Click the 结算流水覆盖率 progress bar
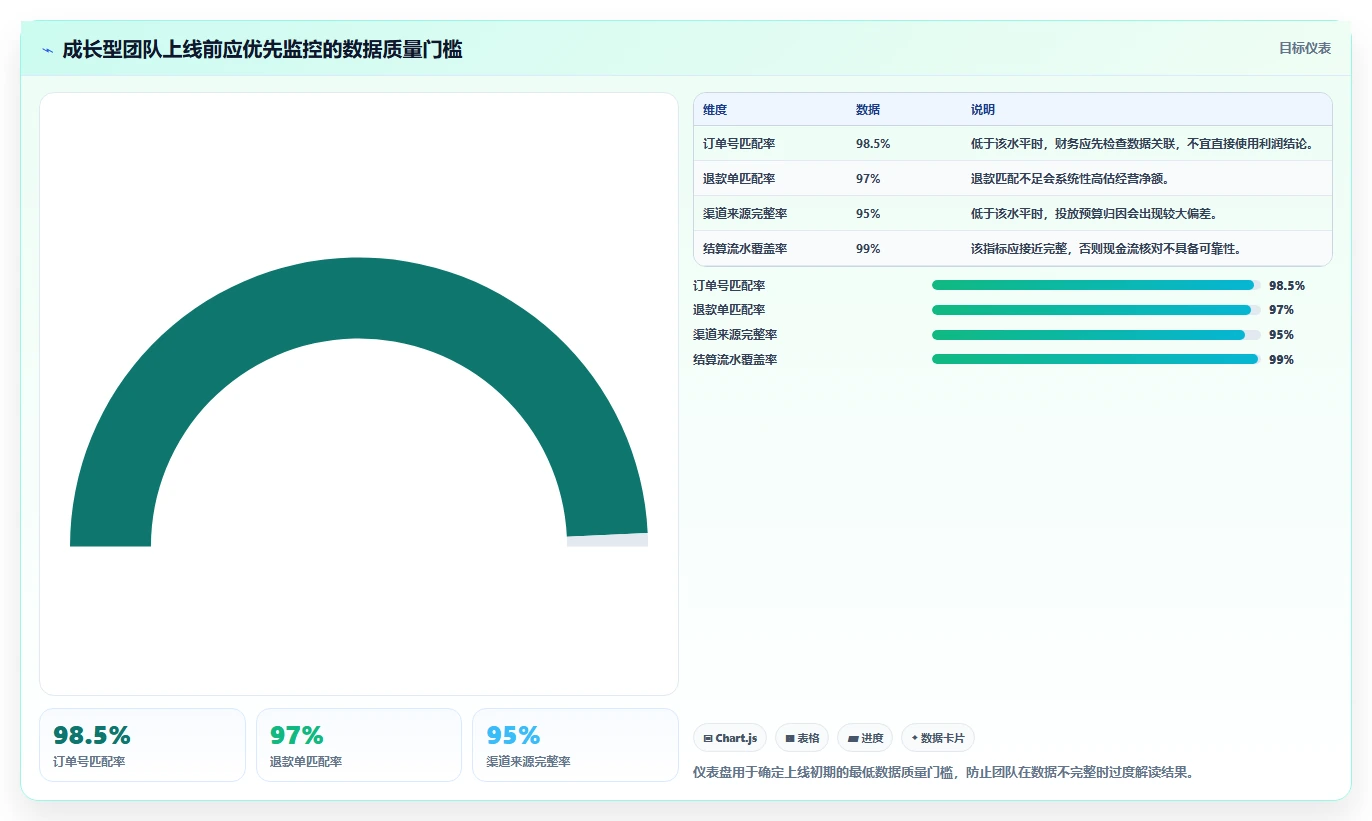This screenshot has width=1372, height=821. coord(1096,359)
